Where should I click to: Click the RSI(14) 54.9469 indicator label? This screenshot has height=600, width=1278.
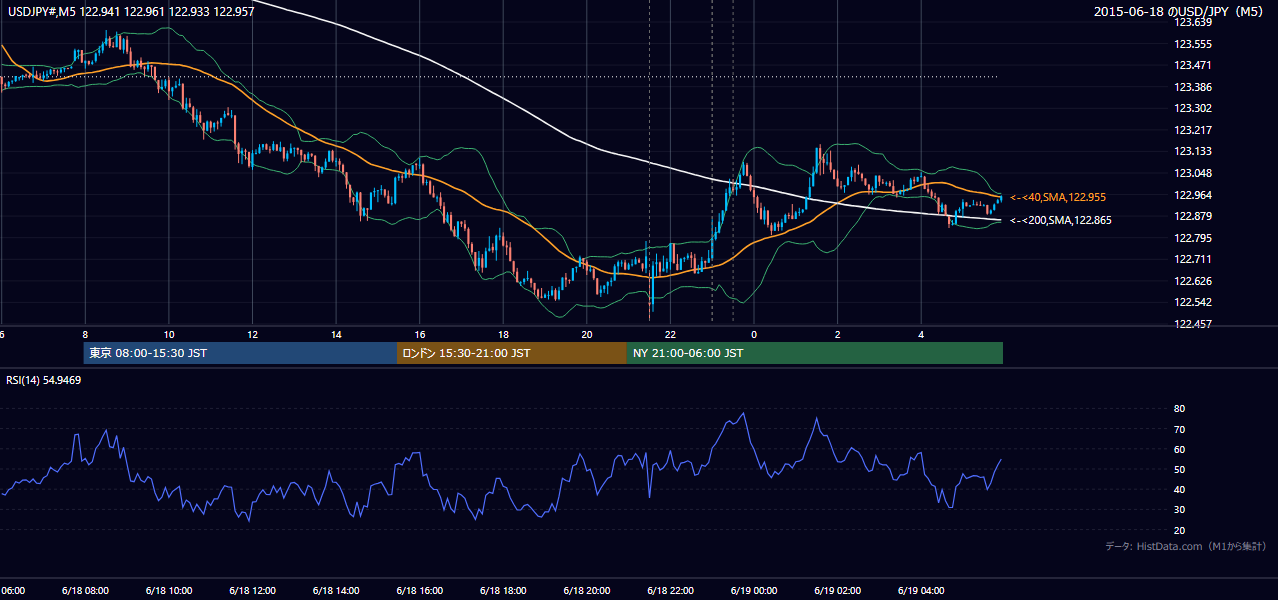[x=44, y=380]
